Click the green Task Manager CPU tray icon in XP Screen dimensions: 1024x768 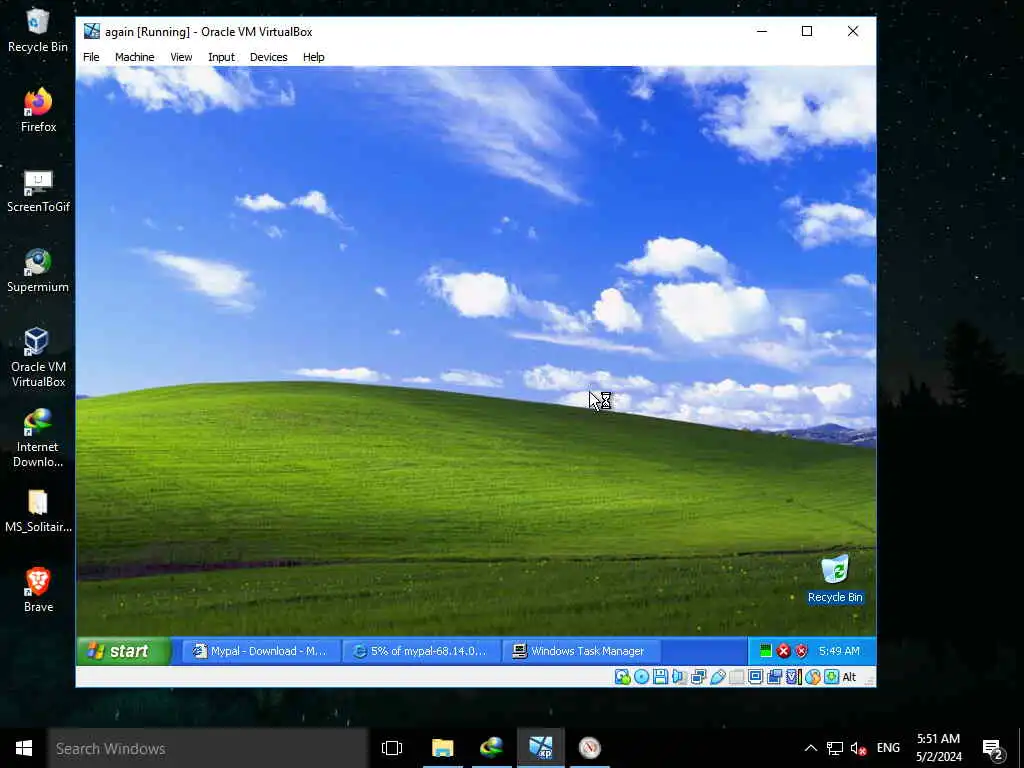765,650
